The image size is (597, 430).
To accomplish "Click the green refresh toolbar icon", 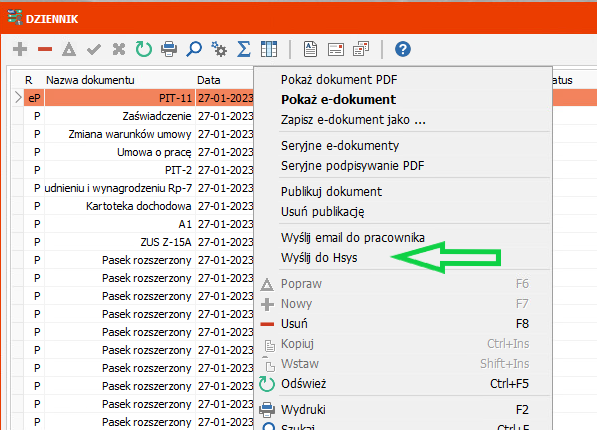I will pos(144,49).
